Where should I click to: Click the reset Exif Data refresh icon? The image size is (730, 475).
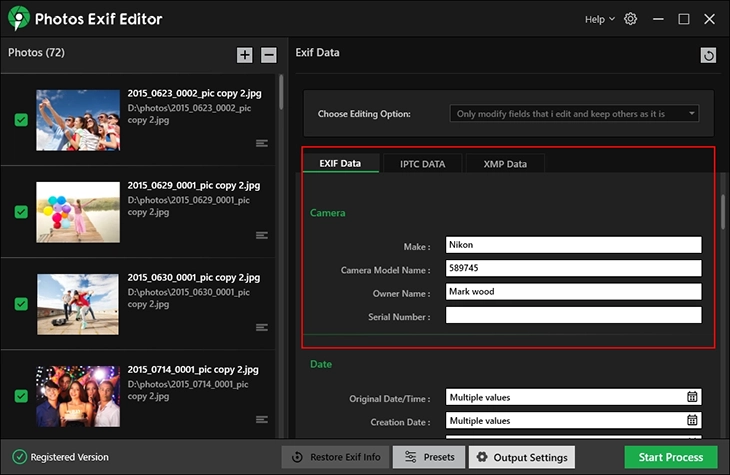[x=709, y=56]
